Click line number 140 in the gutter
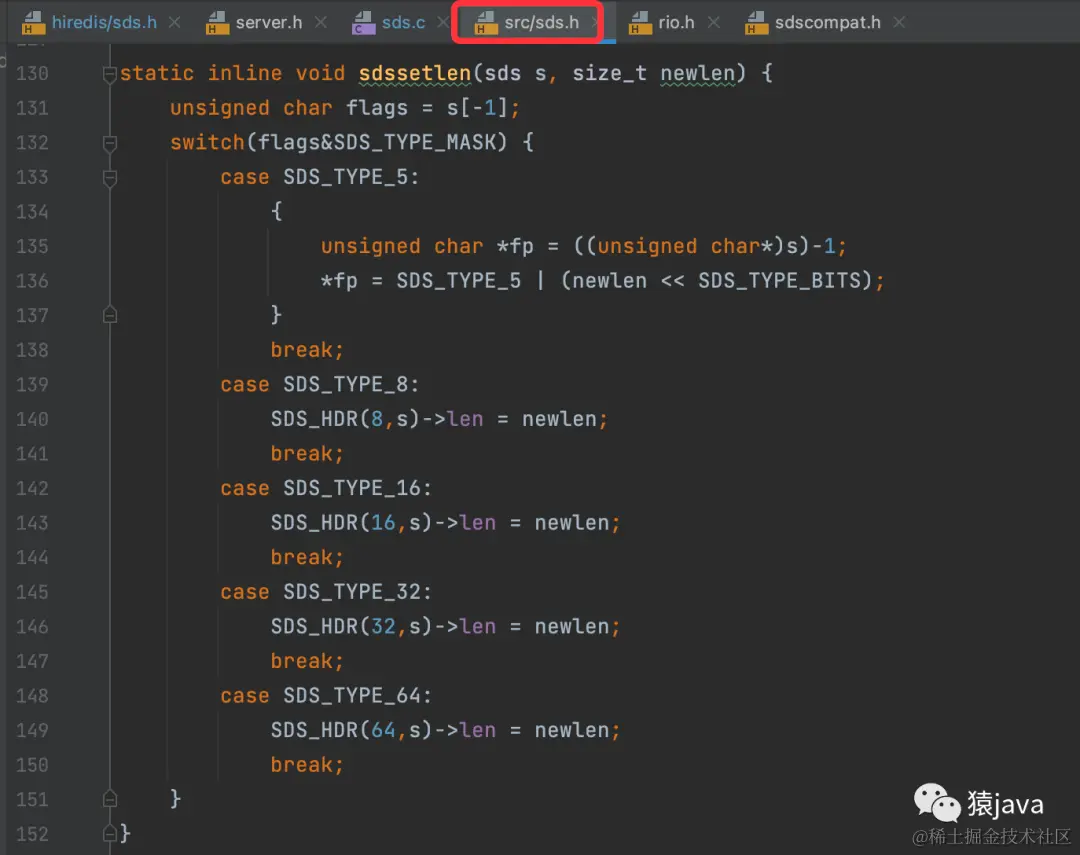 click(x=32, y=420)
